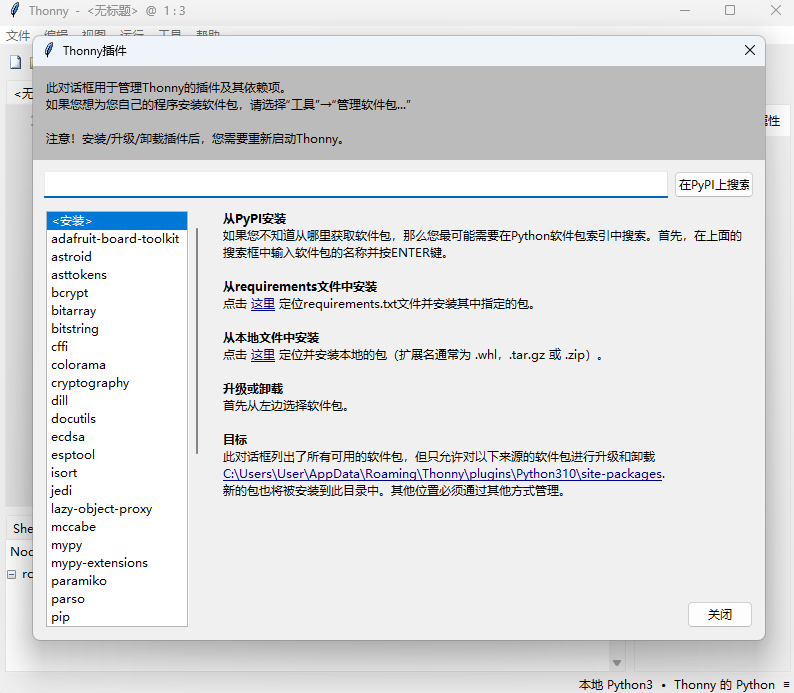The height and width of the screenshot is (693, 794).
Task: Click scroll-down arrow in Thonny main window
Action: [x=617, y=663]
